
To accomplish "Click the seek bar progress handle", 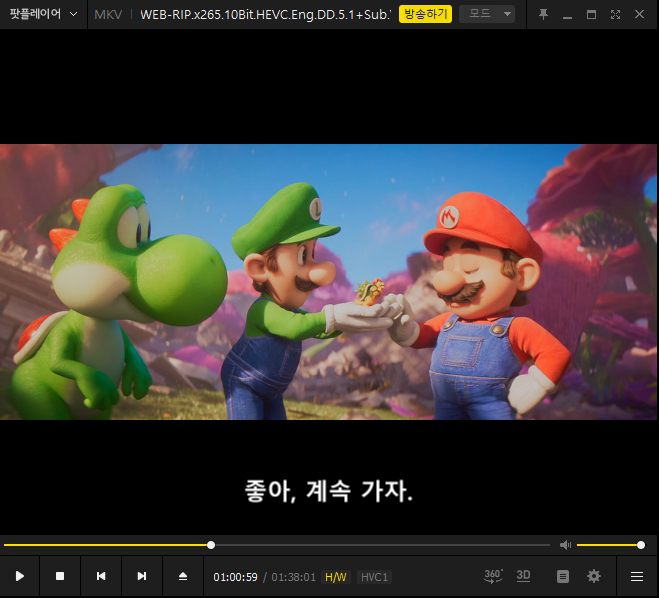I will [211, 545].
